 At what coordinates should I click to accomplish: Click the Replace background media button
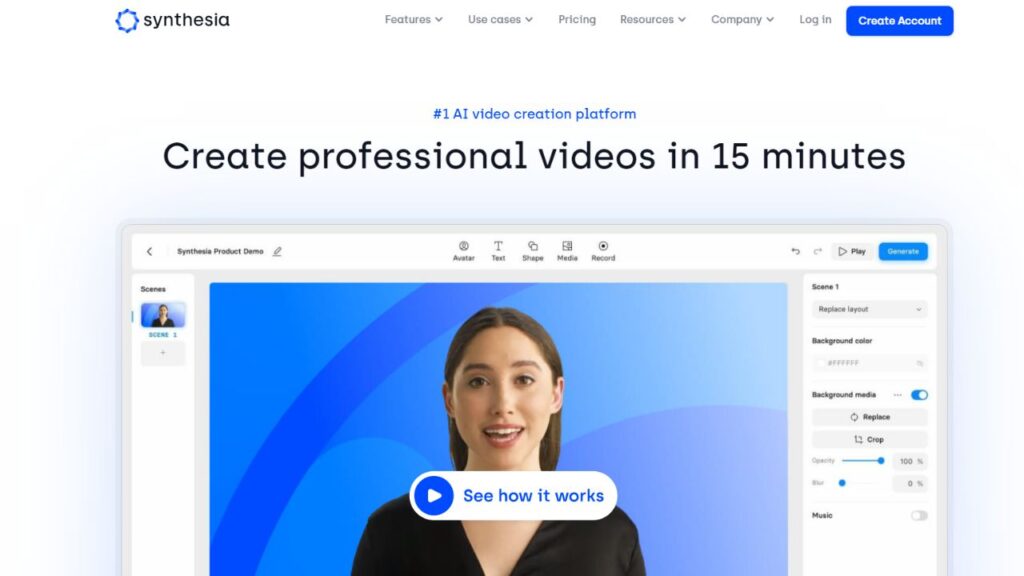(869, 417)
